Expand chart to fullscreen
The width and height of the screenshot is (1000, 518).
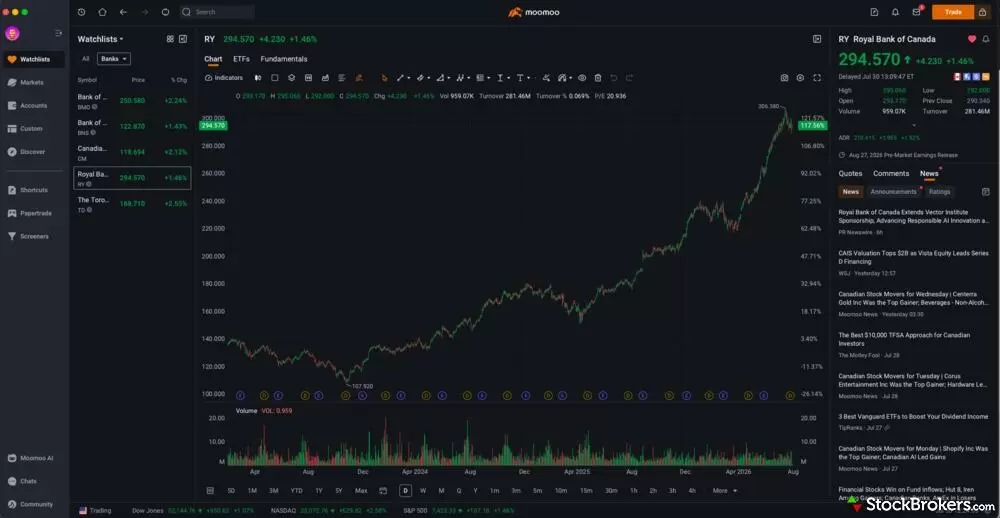click(817, 78)
